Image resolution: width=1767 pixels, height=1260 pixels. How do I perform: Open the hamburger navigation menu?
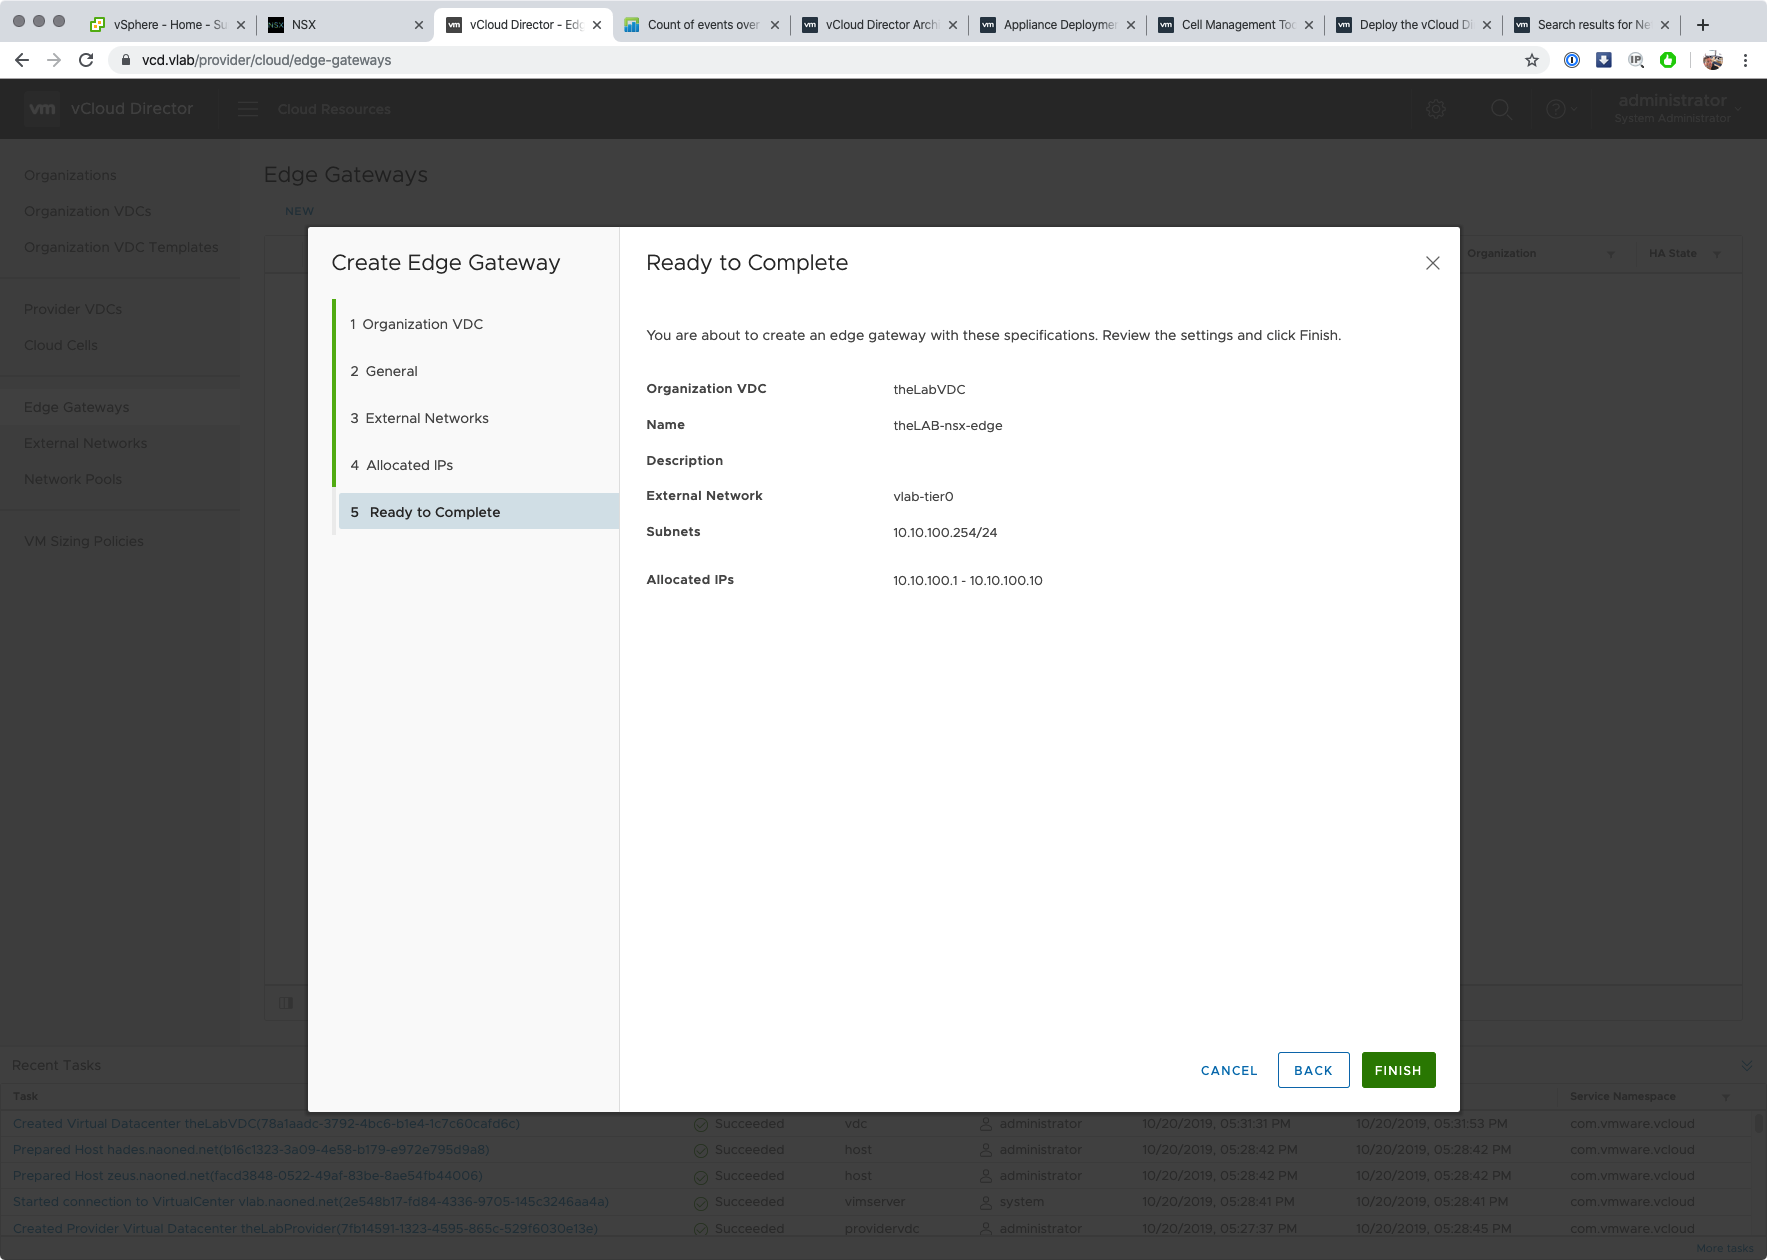coord(248,109)
